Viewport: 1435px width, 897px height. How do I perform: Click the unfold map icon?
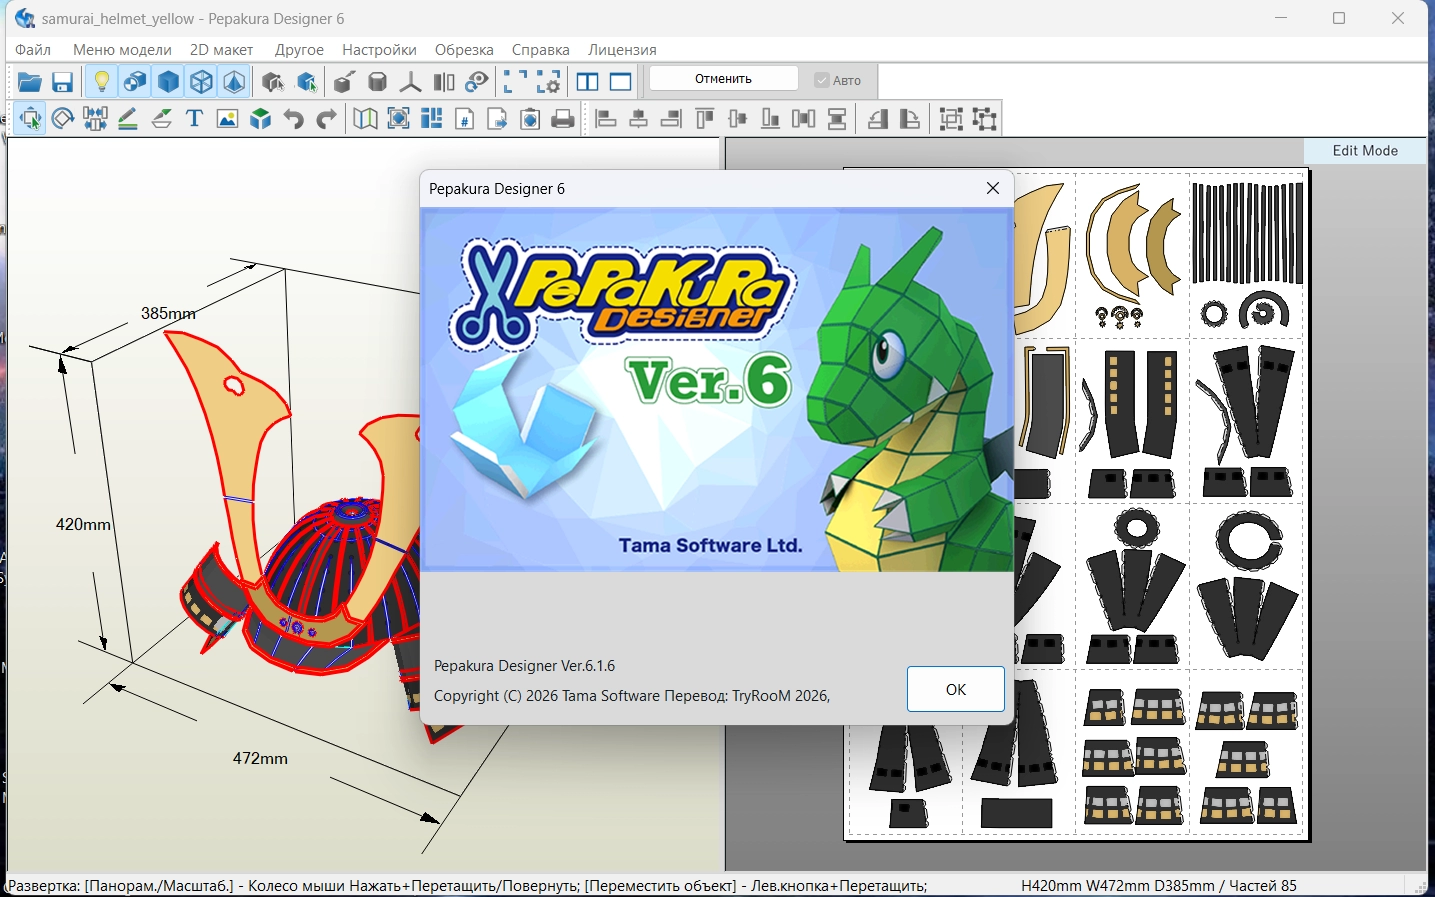click(x=365, y=119)
